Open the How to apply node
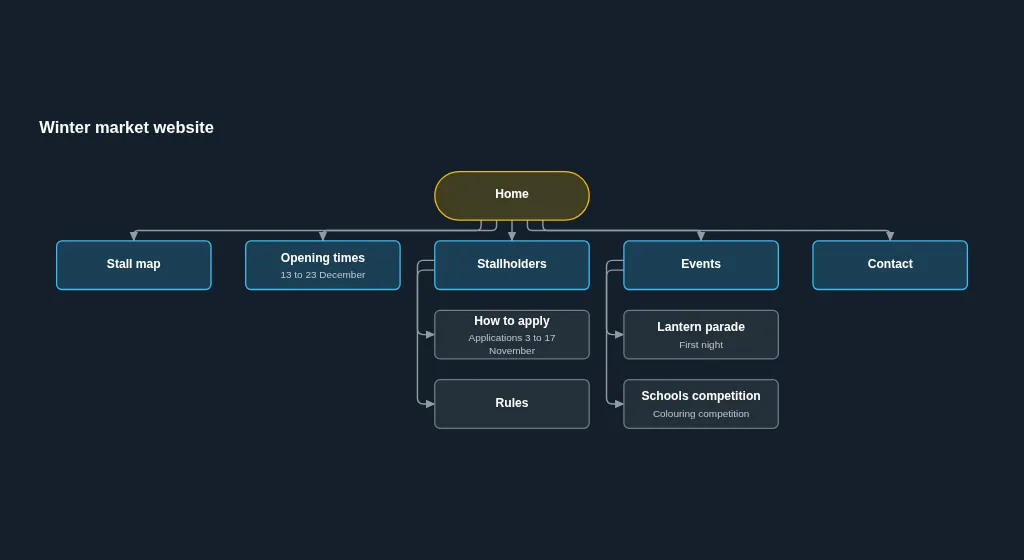 (512, 335)
